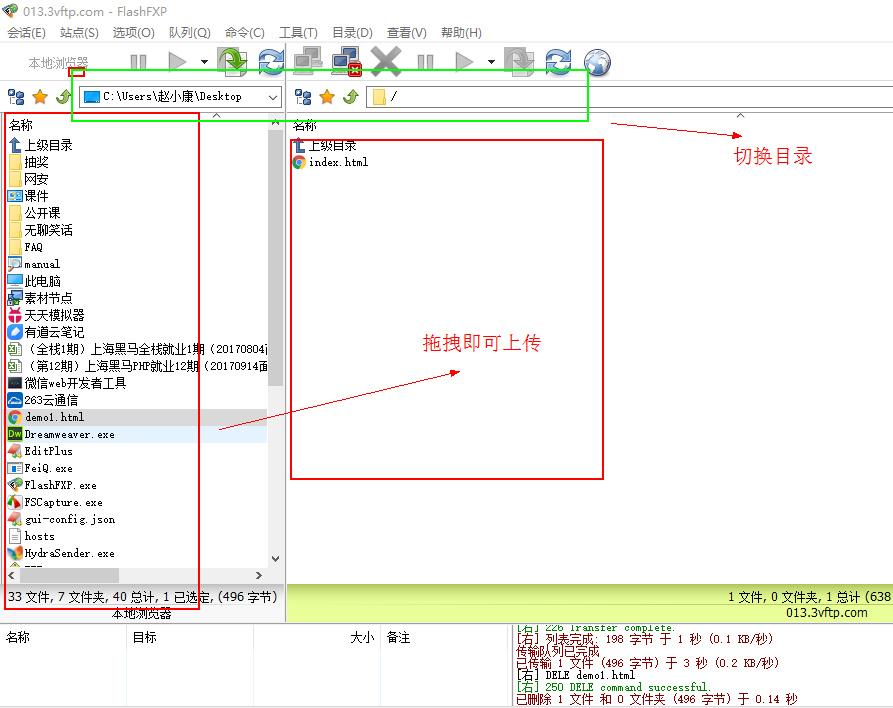Open dropdown arrow beside left play button
This screenshot has height=708, width=893.
(x=204, y=62)
